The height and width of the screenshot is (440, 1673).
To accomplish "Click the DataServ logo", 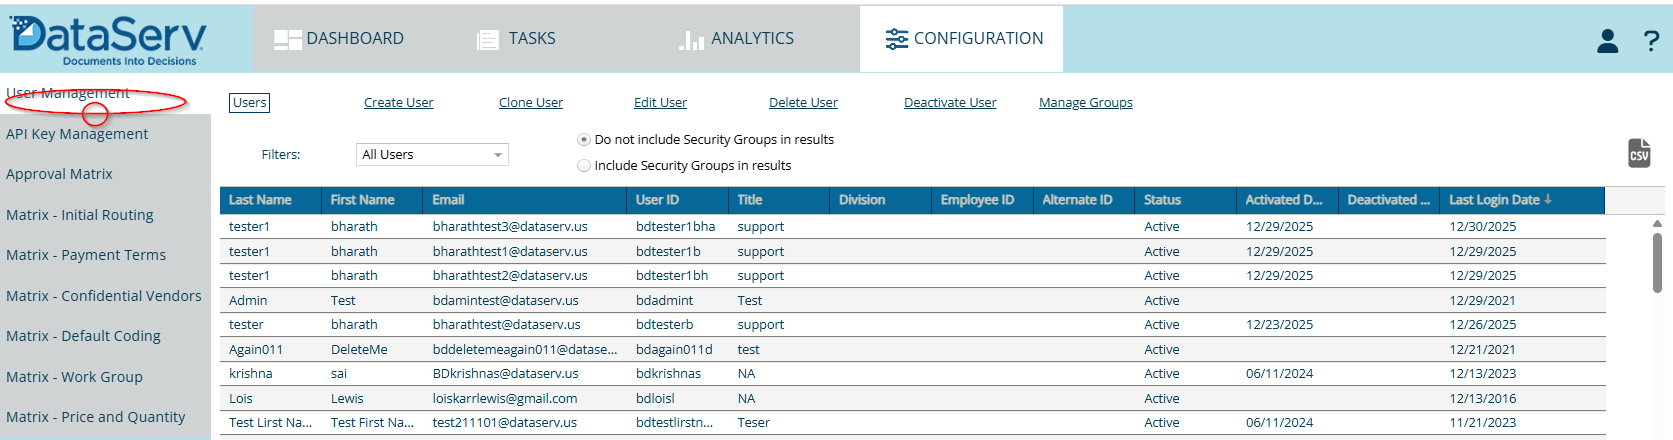I will click(x=108, y=39).
